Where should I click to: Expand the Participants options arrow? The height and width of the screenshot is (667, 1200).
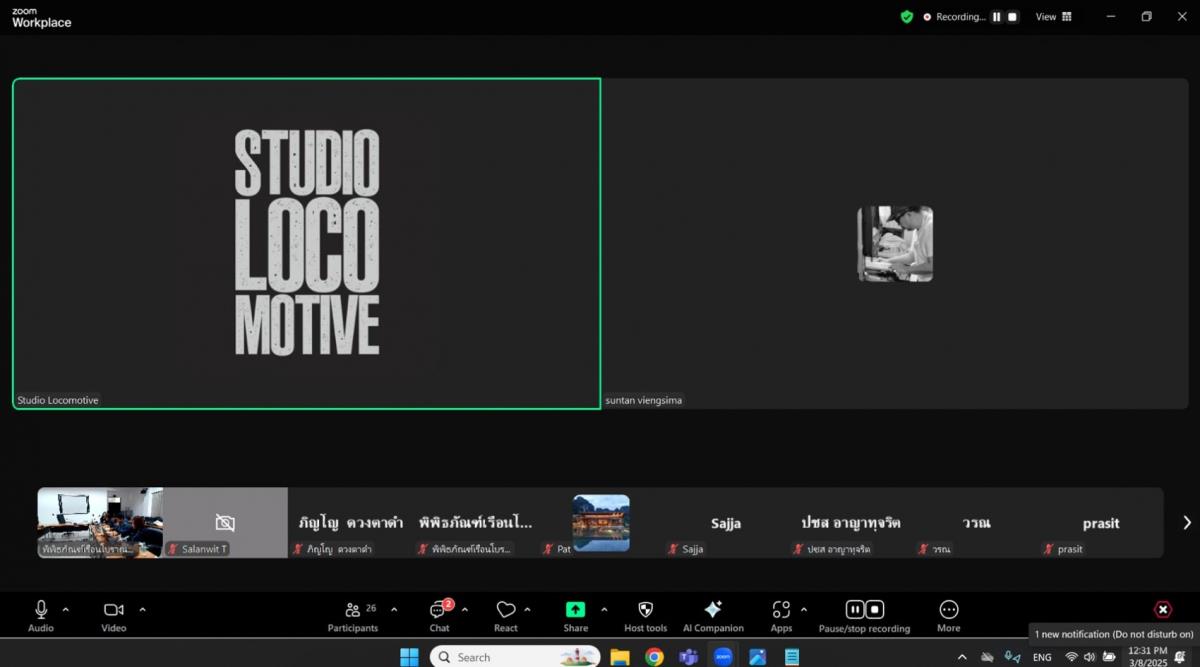pyautogui.click(x=394, y=609)
